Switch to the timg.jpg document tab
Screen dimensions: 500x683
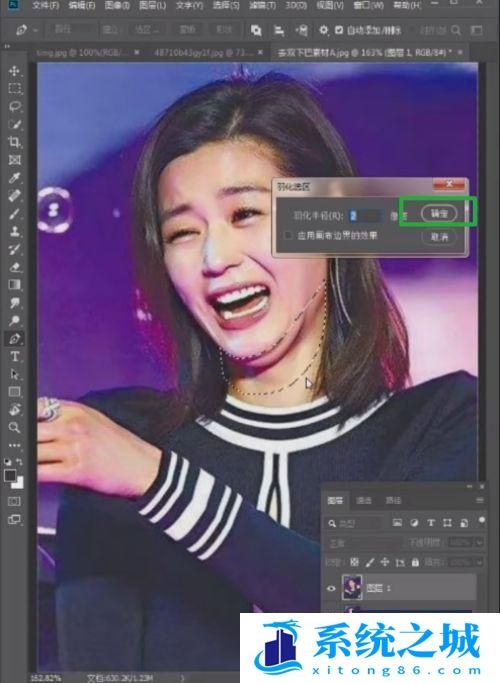tap(81, 52)
